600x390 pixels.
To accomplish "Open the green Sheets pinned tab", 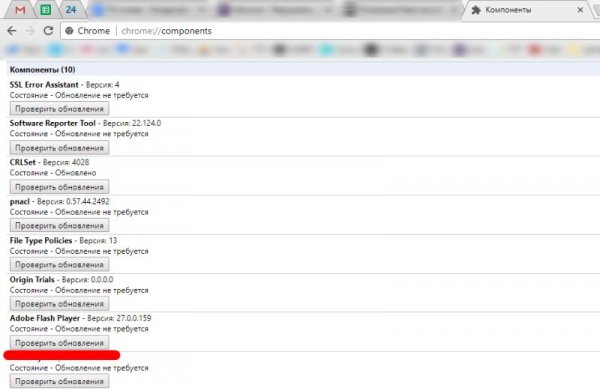I will (46, 10).
